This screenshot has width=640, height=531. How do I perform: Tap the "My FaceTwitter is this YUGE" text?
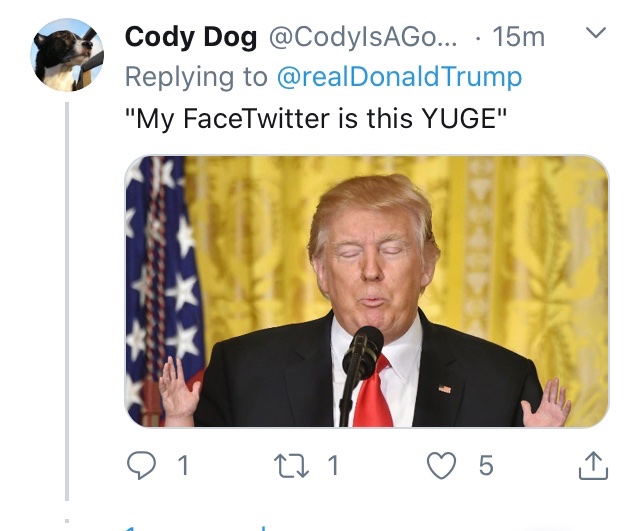pyautogui.click(x=317, y=118)
